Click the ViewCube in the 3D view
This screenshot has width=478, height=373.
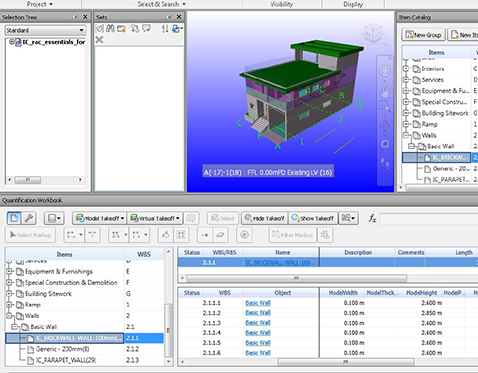tap(373, 33)
